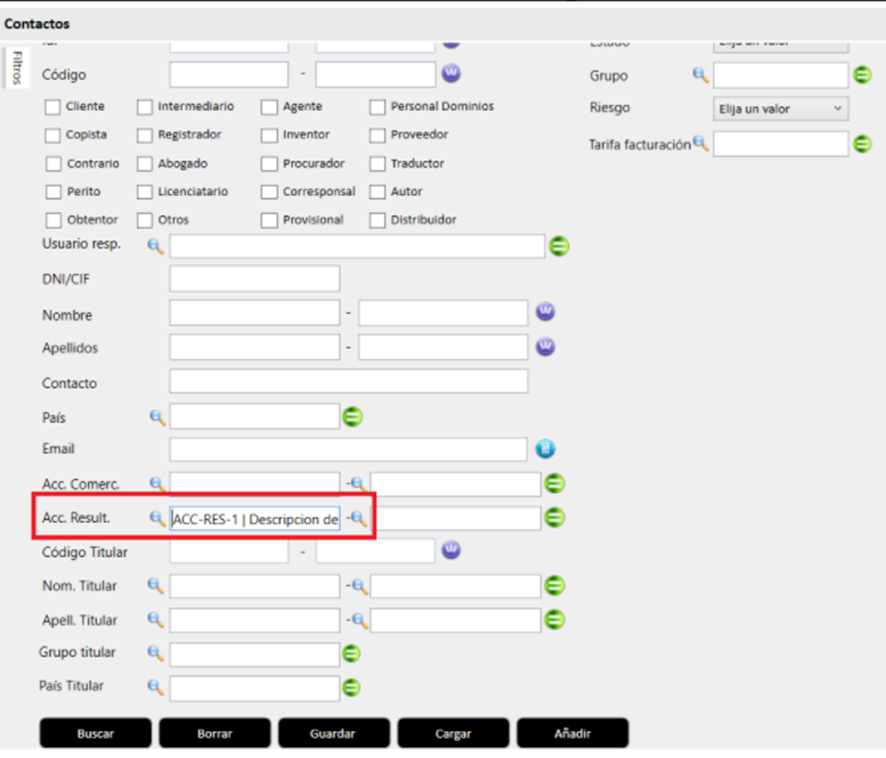Check the Abogado checkbox
Viewport: 886px width, 758px height.
[x=145, y=164]
